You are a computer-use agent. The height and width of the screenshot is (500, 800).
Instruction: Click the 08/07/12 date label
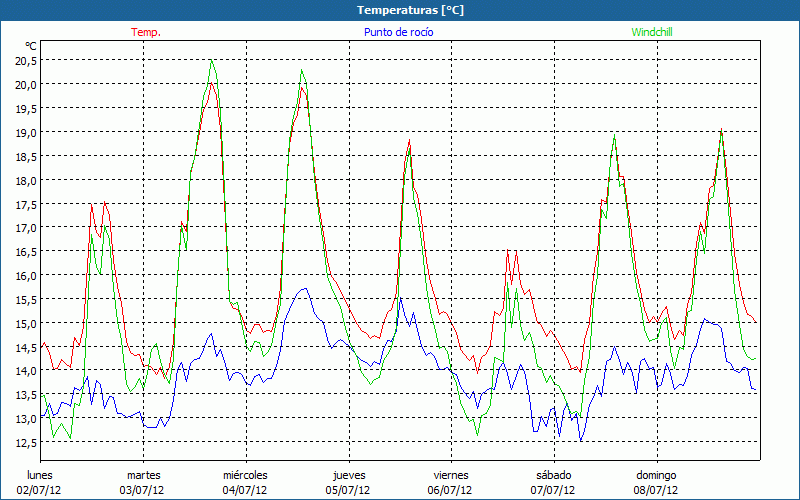point(656,490)
